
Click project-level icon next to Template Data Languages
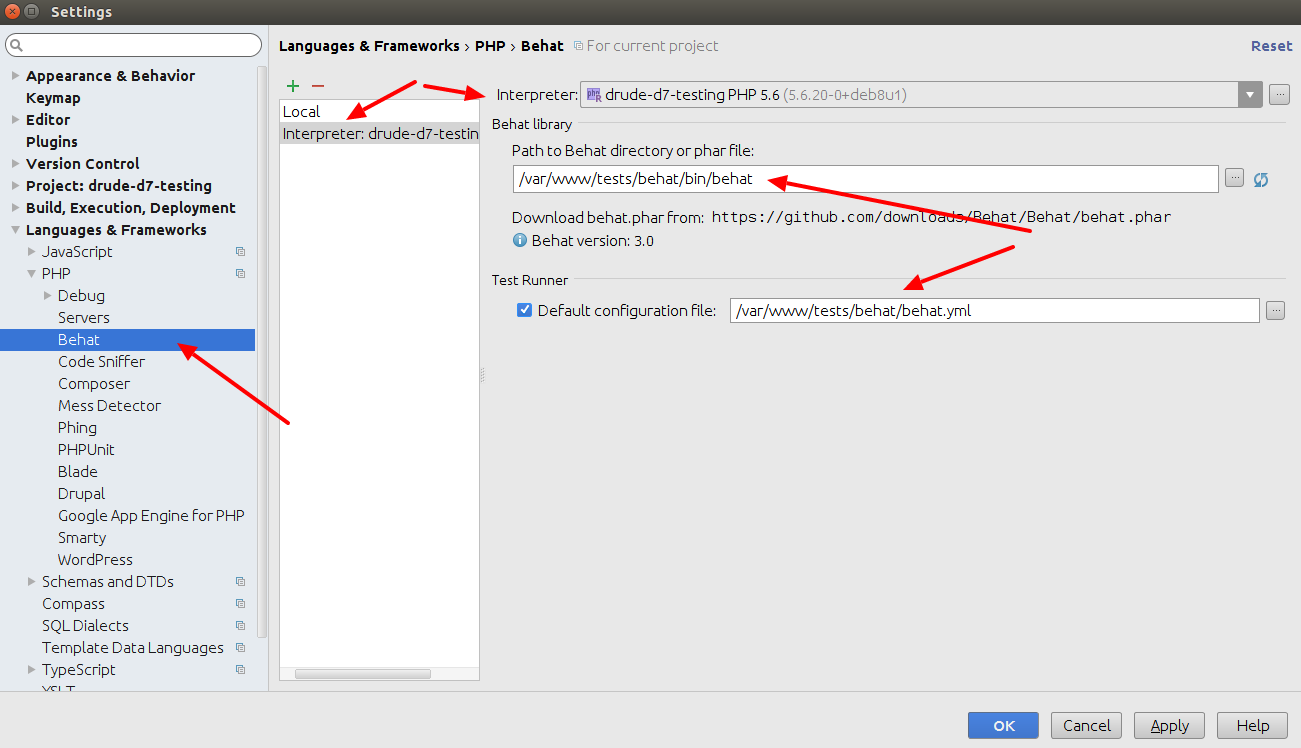point(240,648)
